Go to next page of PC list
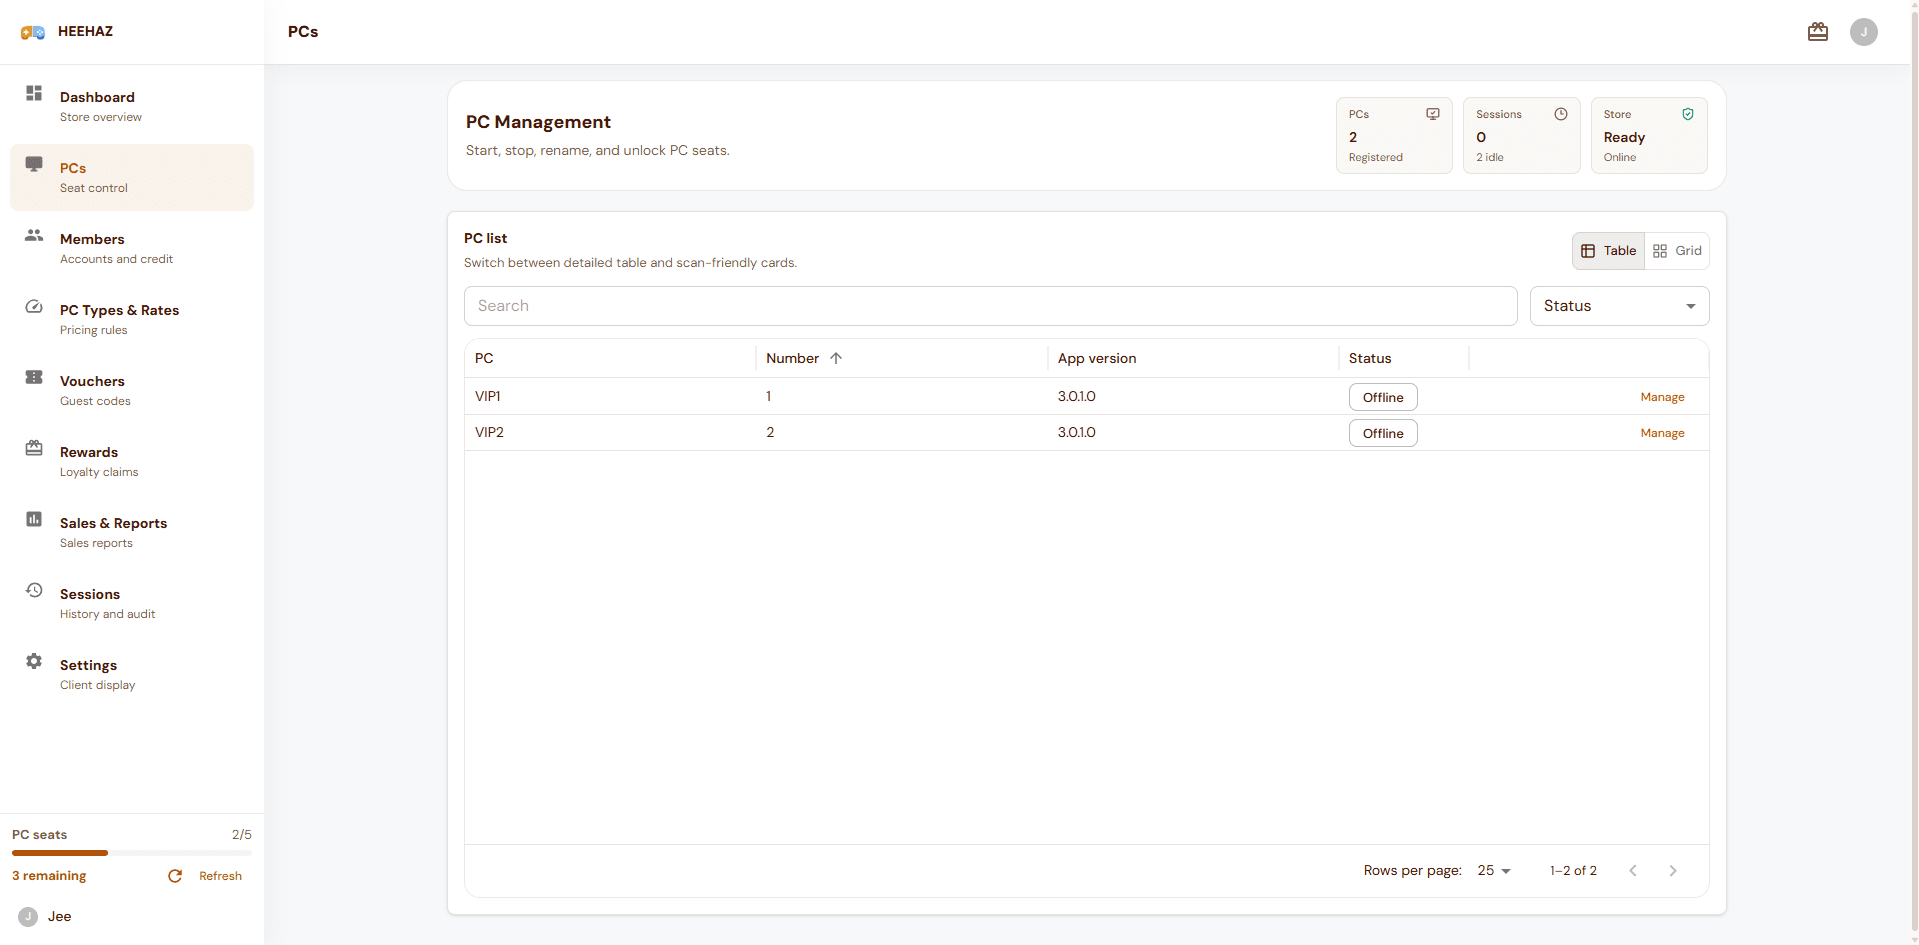Screen dimensions: 1919x945 pos(1673,871)
